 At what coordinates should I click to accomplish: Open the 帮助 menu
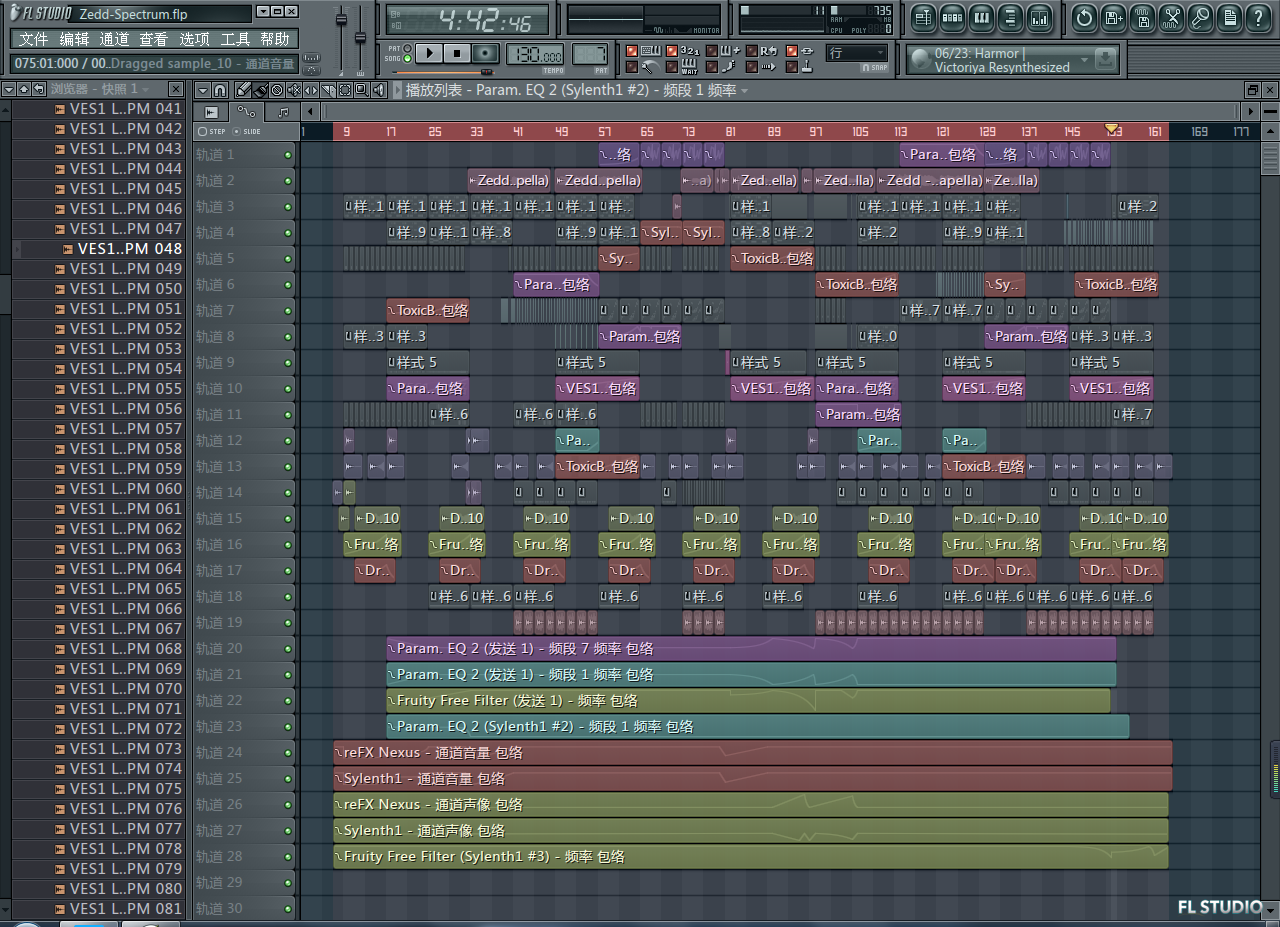[x=275, y=39]
